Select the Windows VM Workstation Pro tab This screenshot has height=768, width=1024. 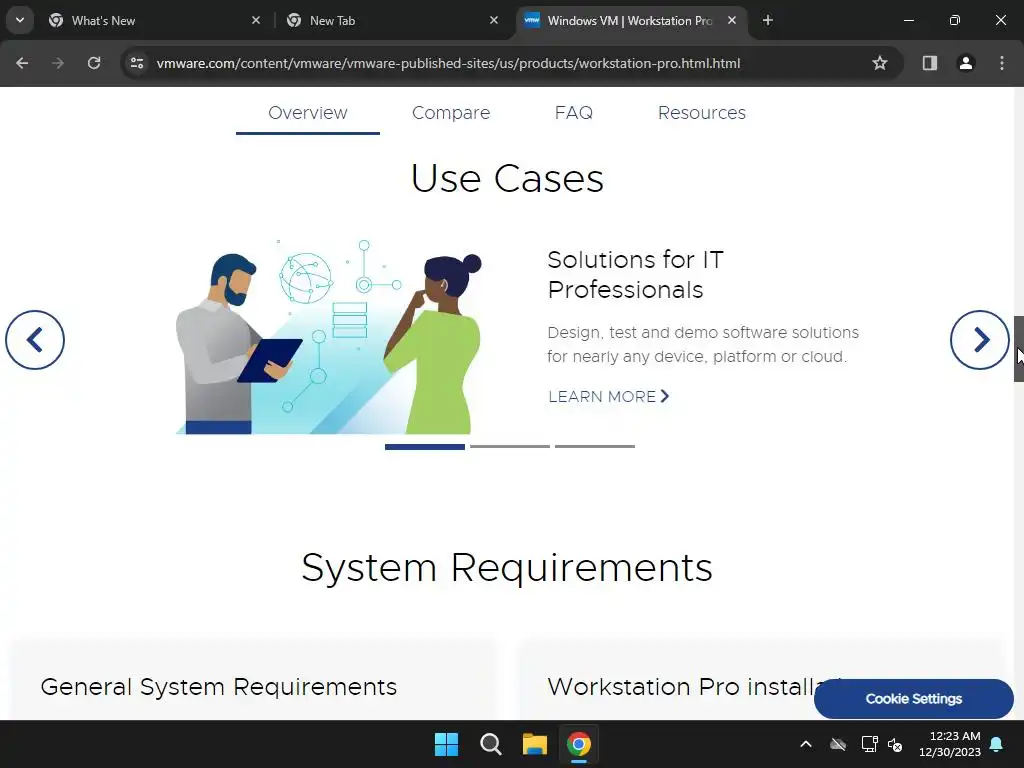pyautogui.click(x=630, y=20)
